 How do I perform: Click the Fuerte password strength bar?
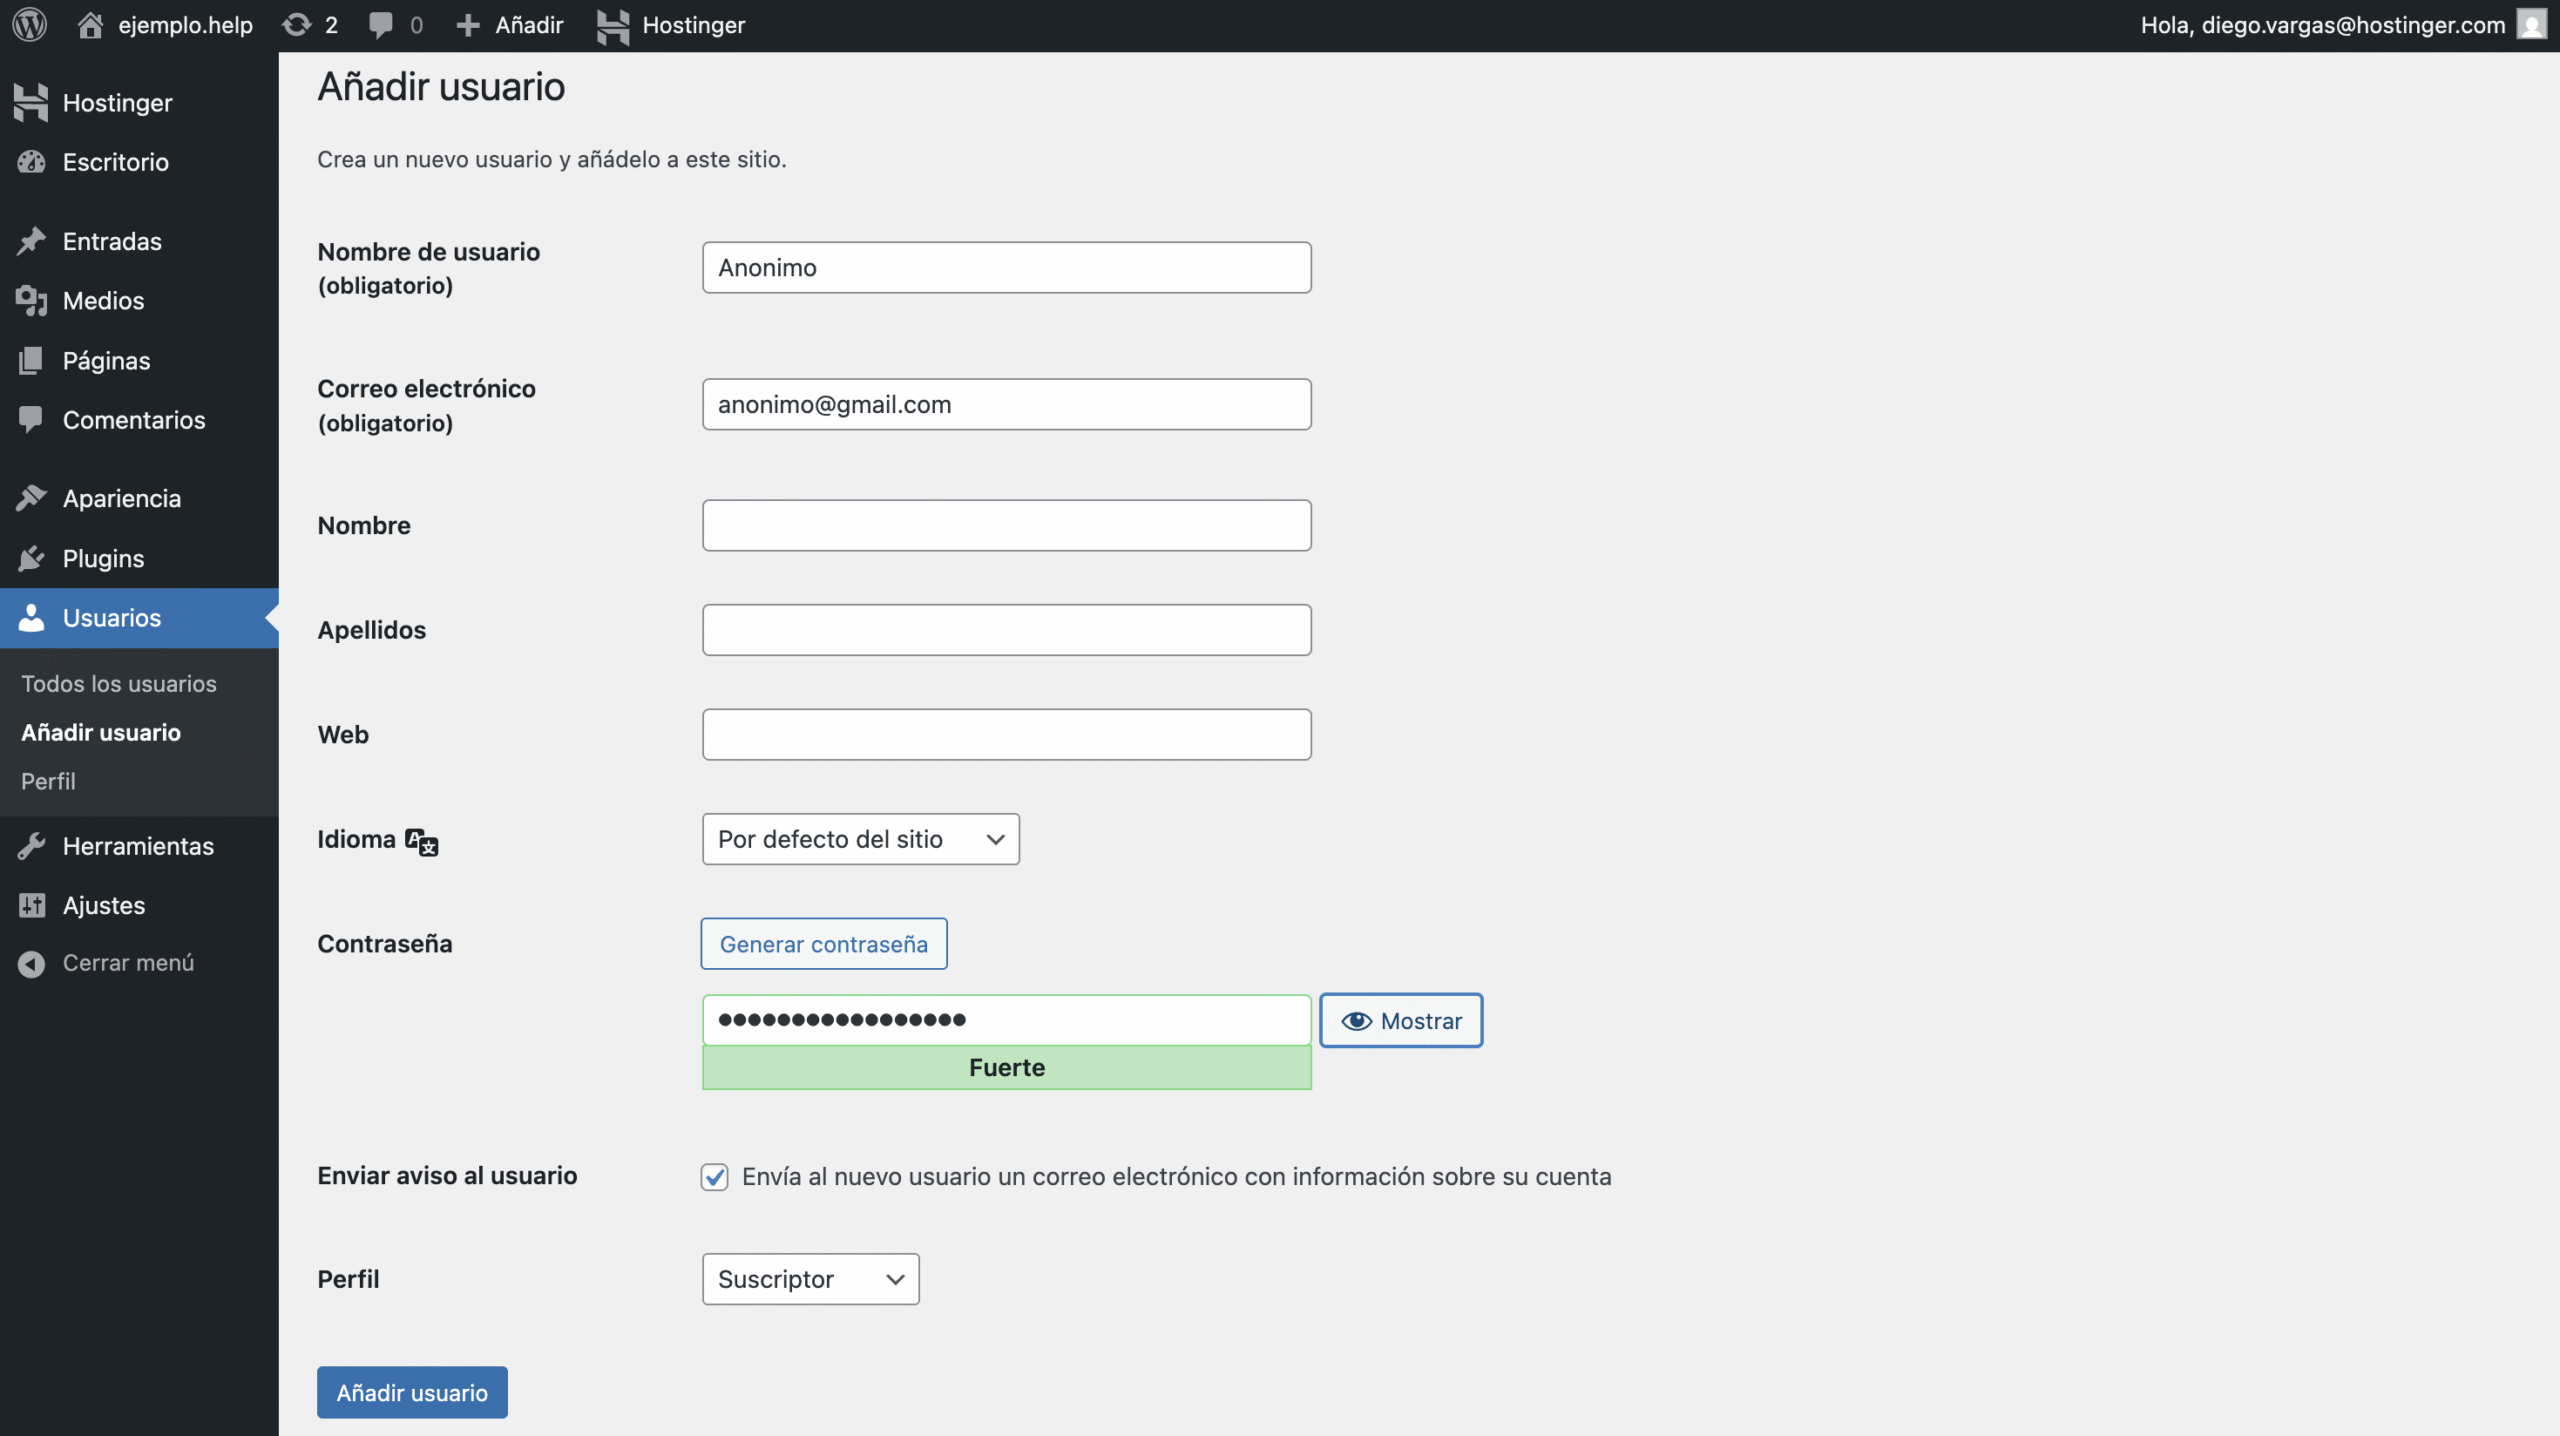(x=1006, y=1068)
